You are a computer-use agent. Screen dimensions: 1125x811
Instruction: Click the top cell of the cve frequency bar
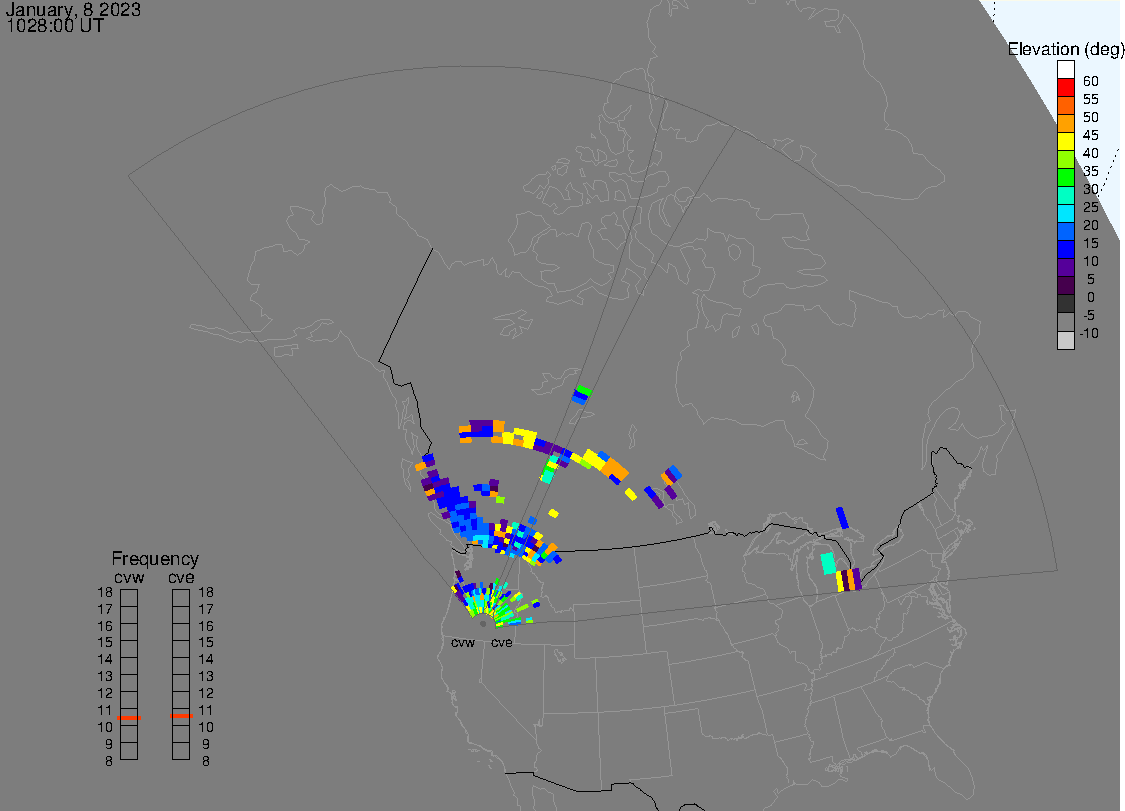point(181,598)
